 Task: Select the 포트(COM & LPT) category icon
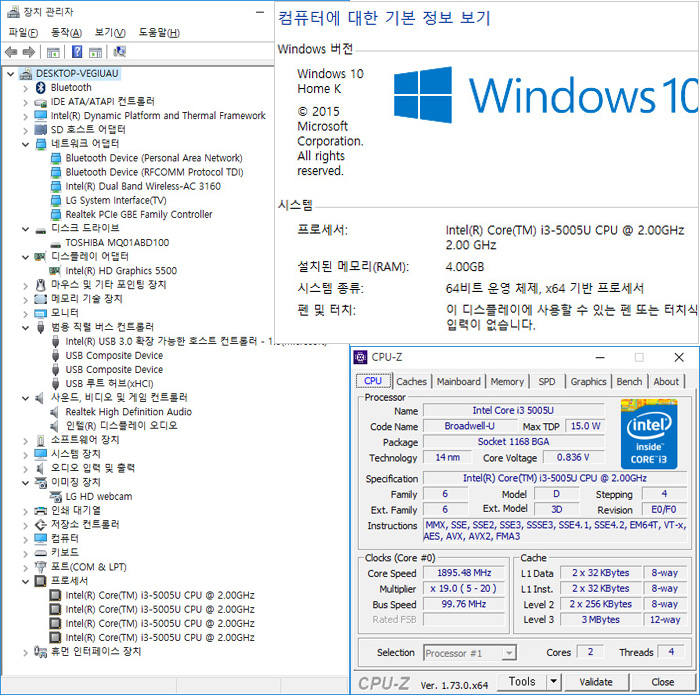tap(41, 567)
